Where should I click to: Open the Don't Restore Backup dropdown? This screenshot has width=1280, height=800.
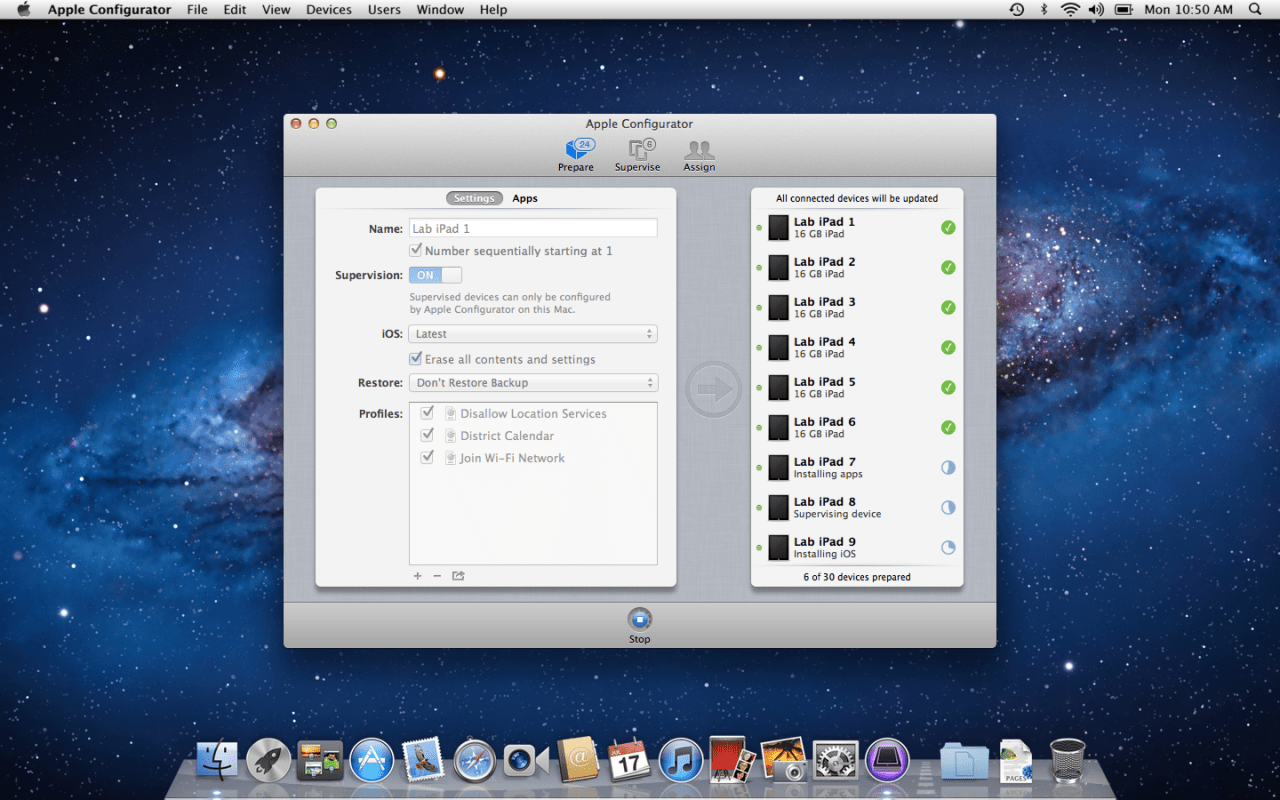(x=533, y=382)
